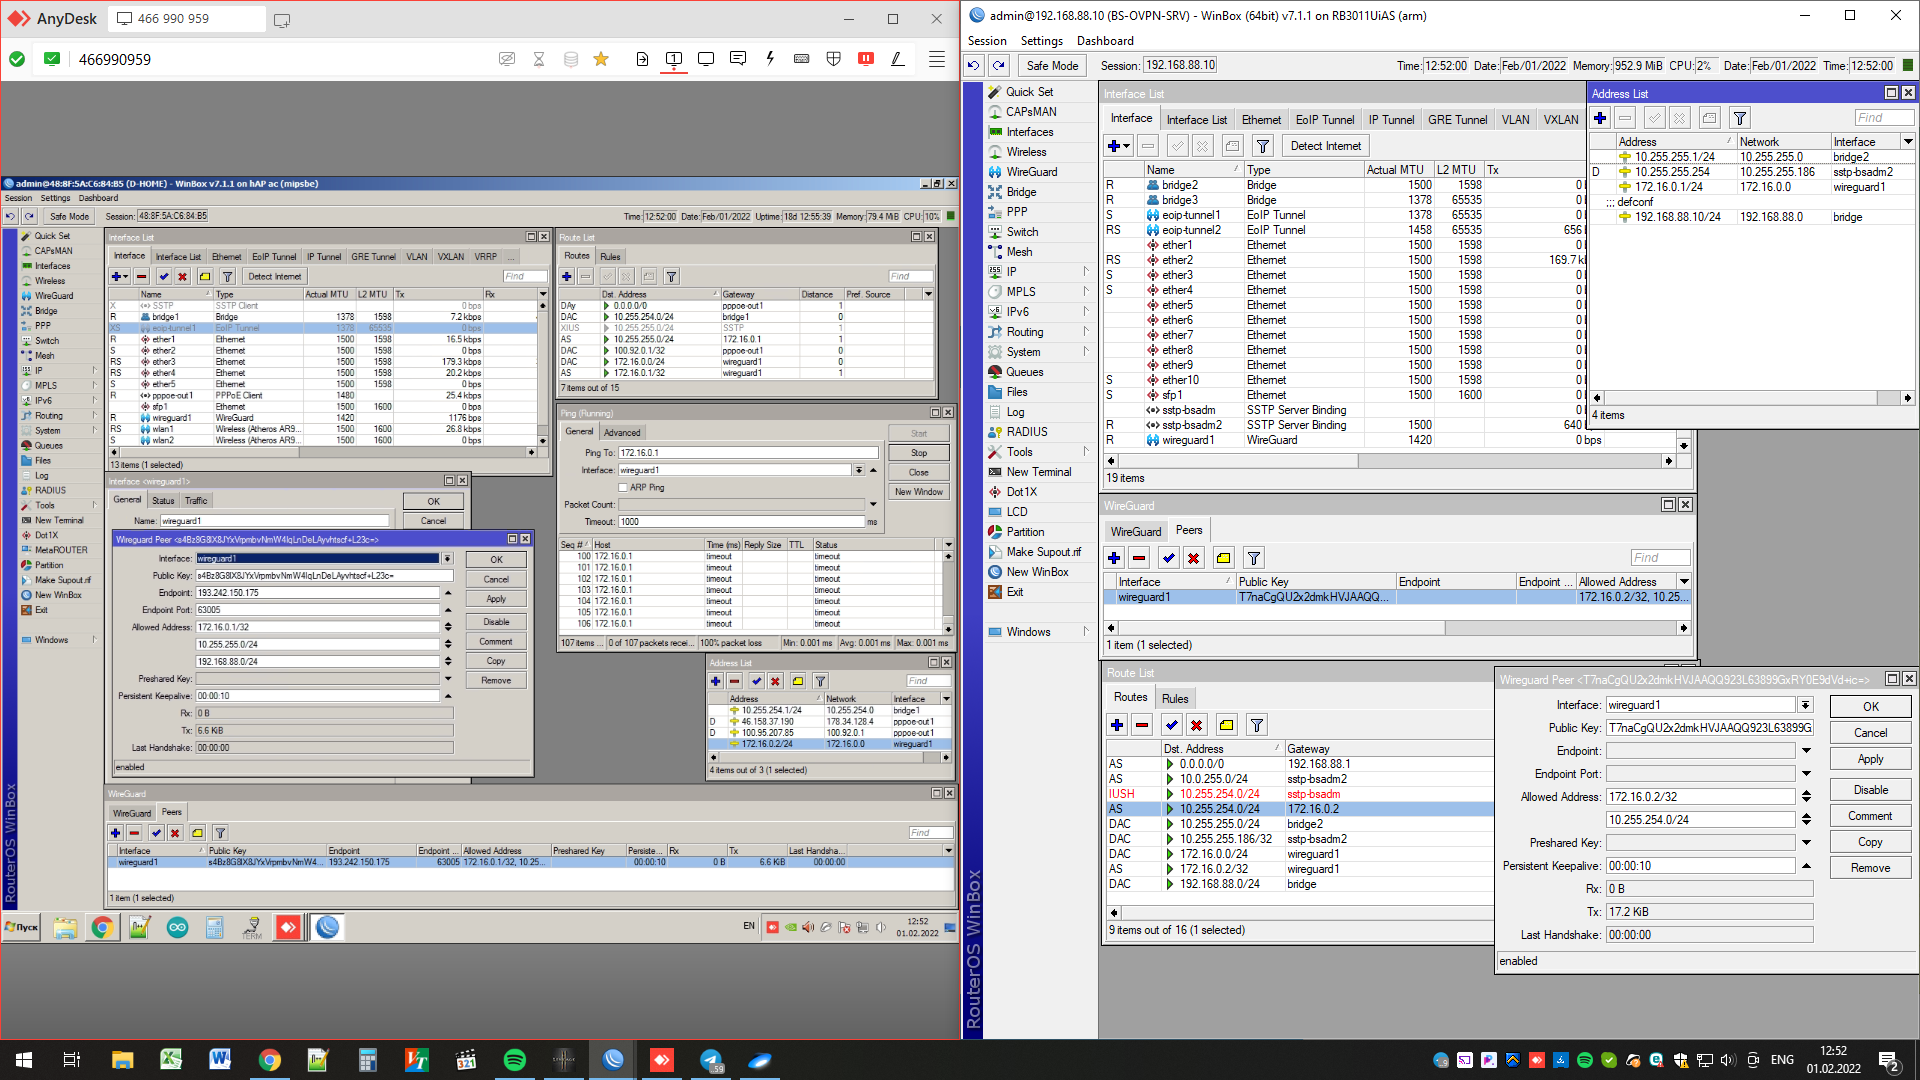Open Quick Set in right WinBox sidebar

1029,92
